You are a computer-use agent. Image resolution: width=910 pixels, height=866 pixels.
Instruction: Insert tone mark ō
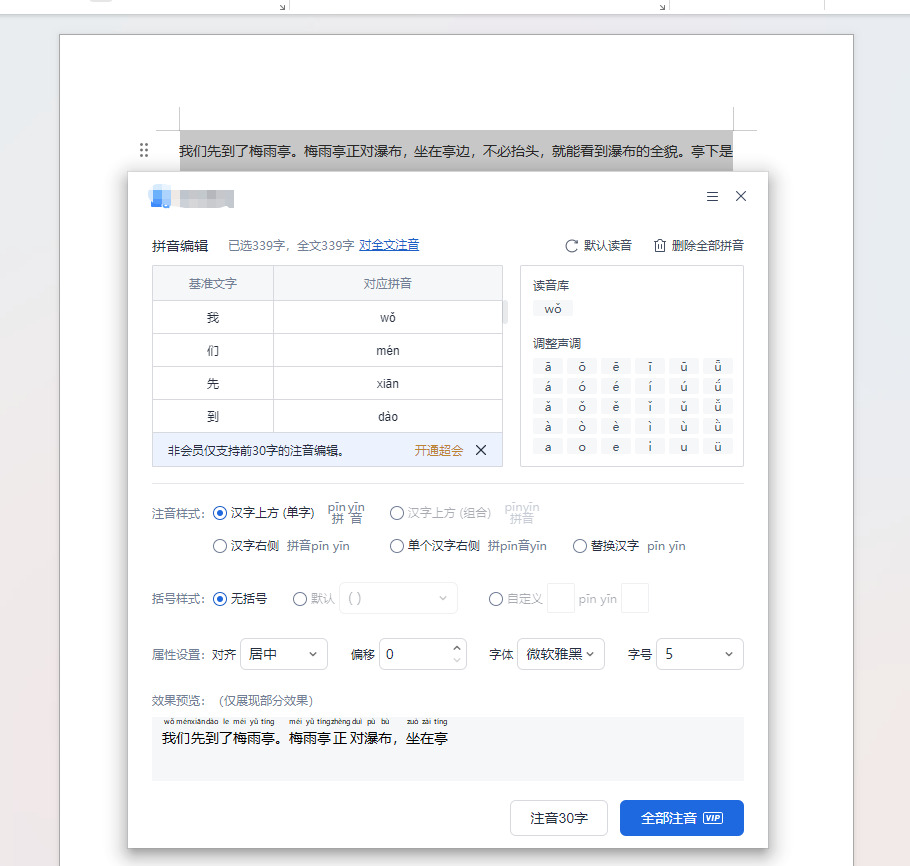pos(582,366)
